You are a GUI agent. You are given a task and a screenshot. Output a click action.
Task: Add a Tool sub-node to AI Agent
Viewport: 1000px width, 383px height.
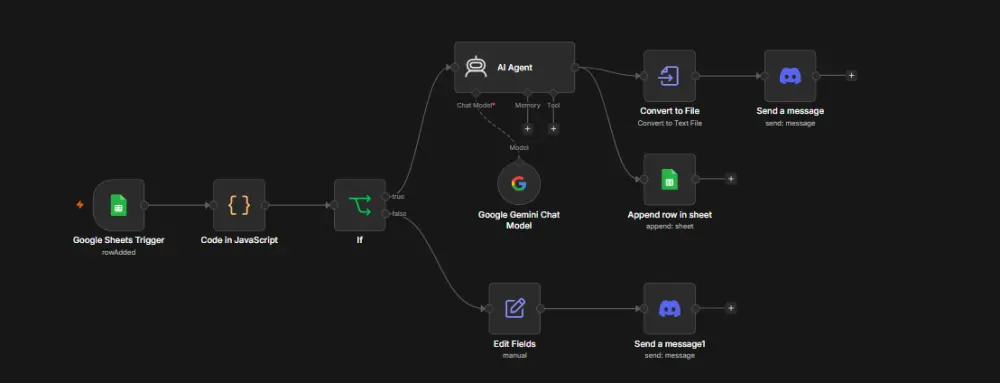(554, 129)
